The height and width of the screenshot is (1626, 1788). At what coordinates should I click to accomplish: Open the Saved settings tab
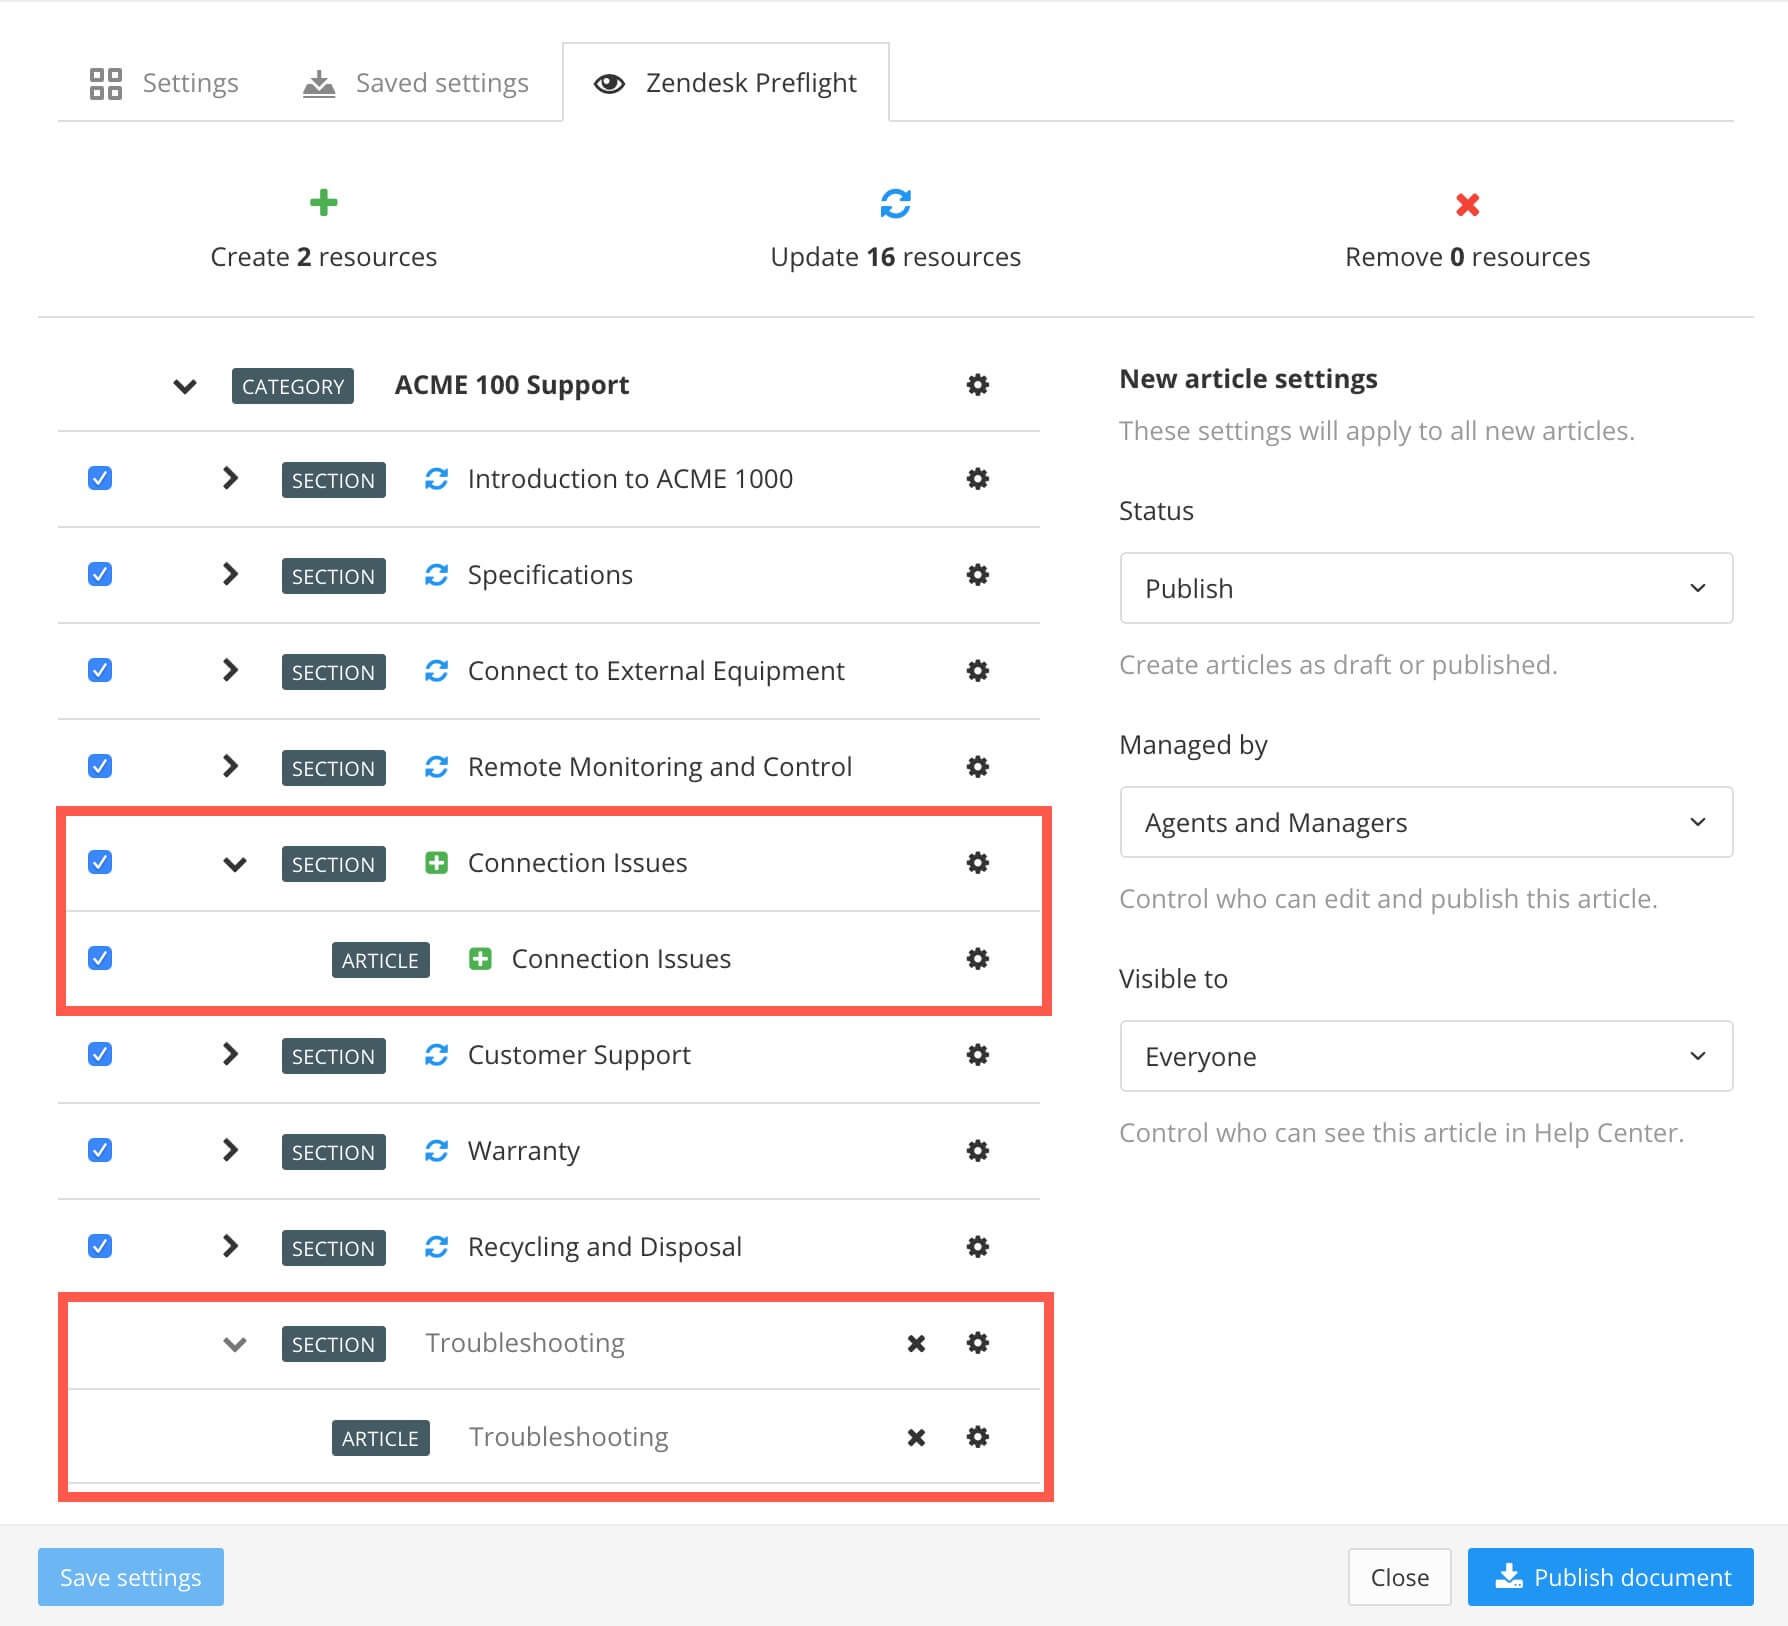tap(416, 83)
